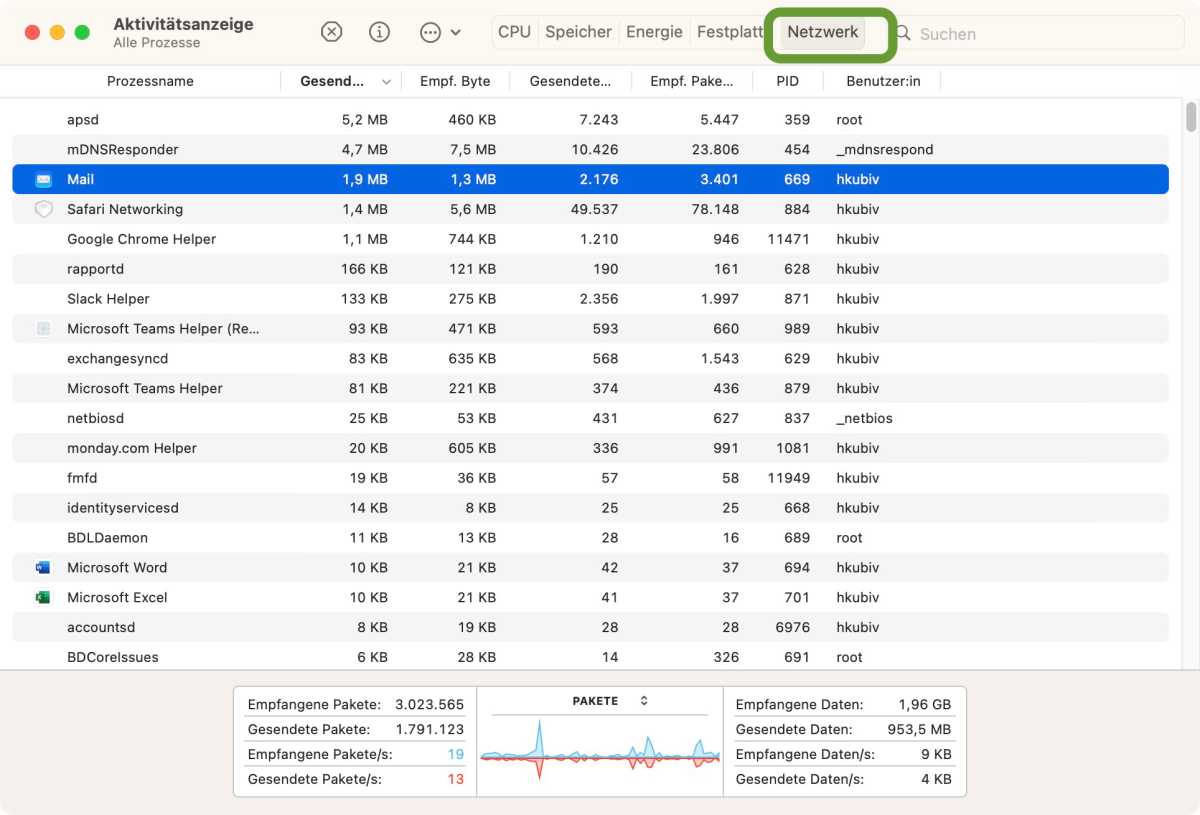Select the mDNSResponder process row
Viewport: 1200px width, 815px height.
tap(590, 150)
